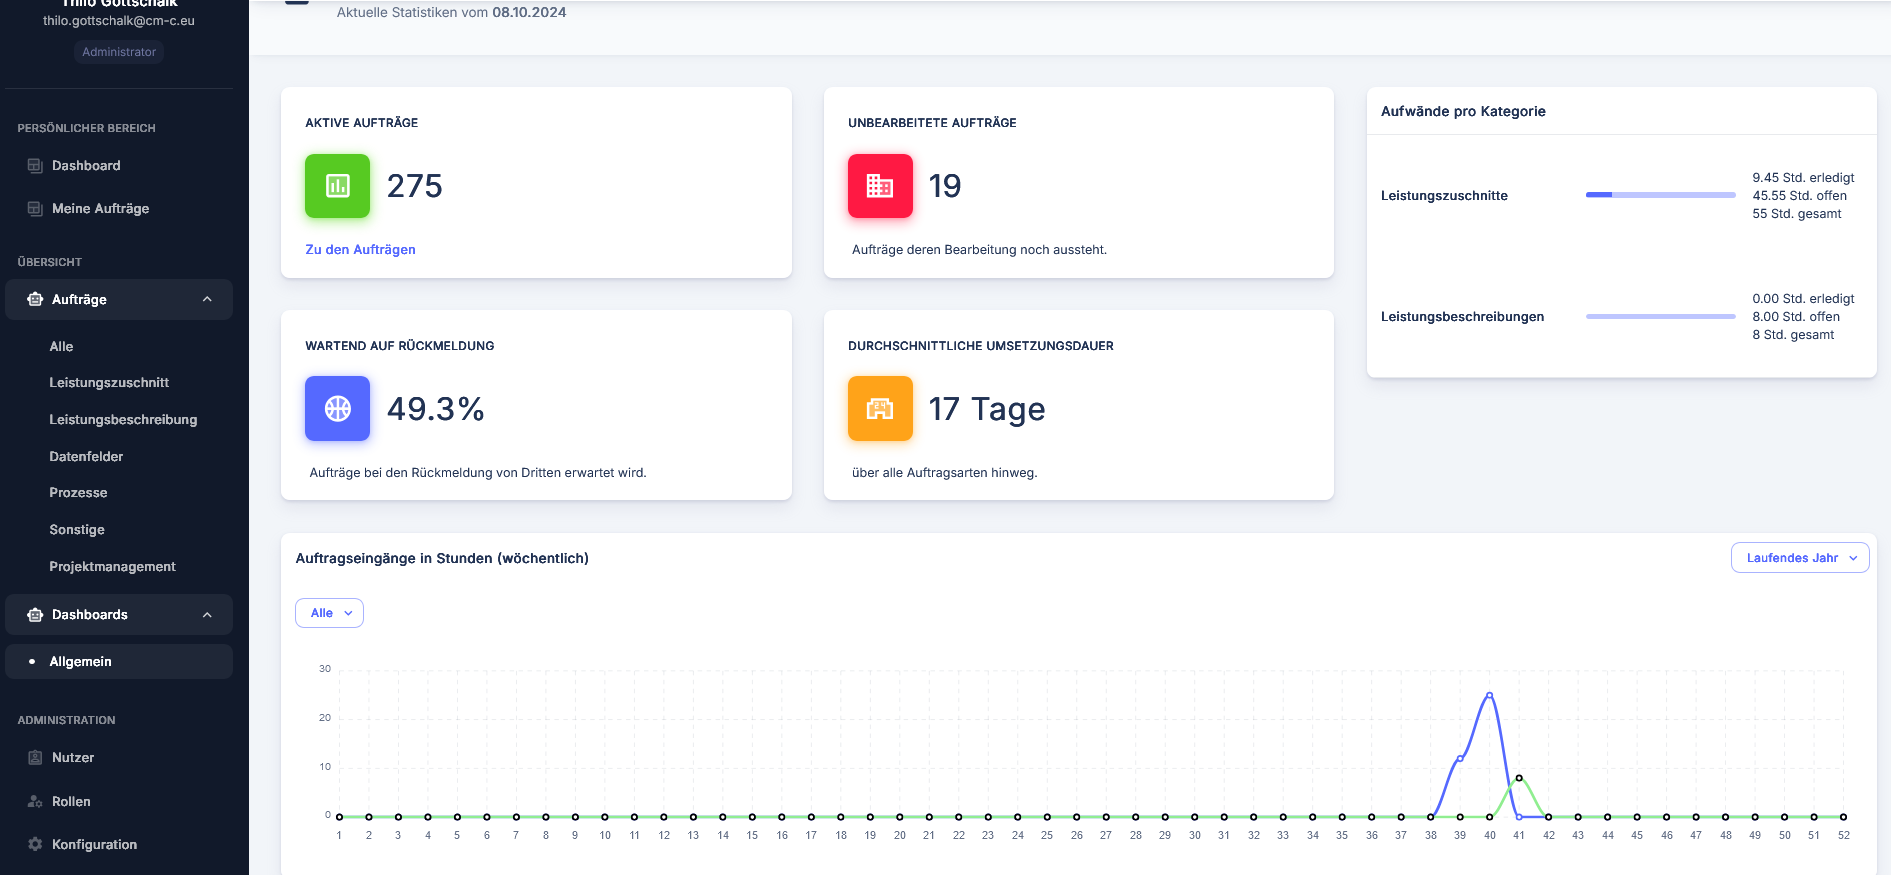Viewport: 1891px width, 875px height.
Task: Open Nutzer administration page
Action: coord(73,758)
